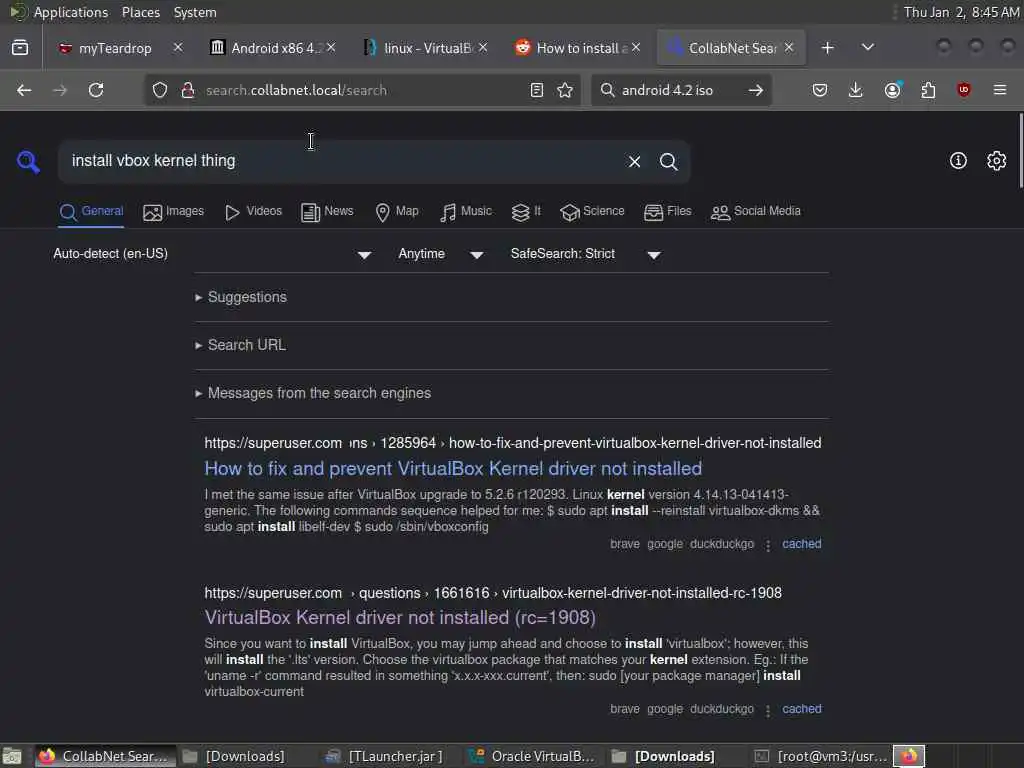Run search with the magnifier button
Screen dimensions: 1024x768
(668, 161)
